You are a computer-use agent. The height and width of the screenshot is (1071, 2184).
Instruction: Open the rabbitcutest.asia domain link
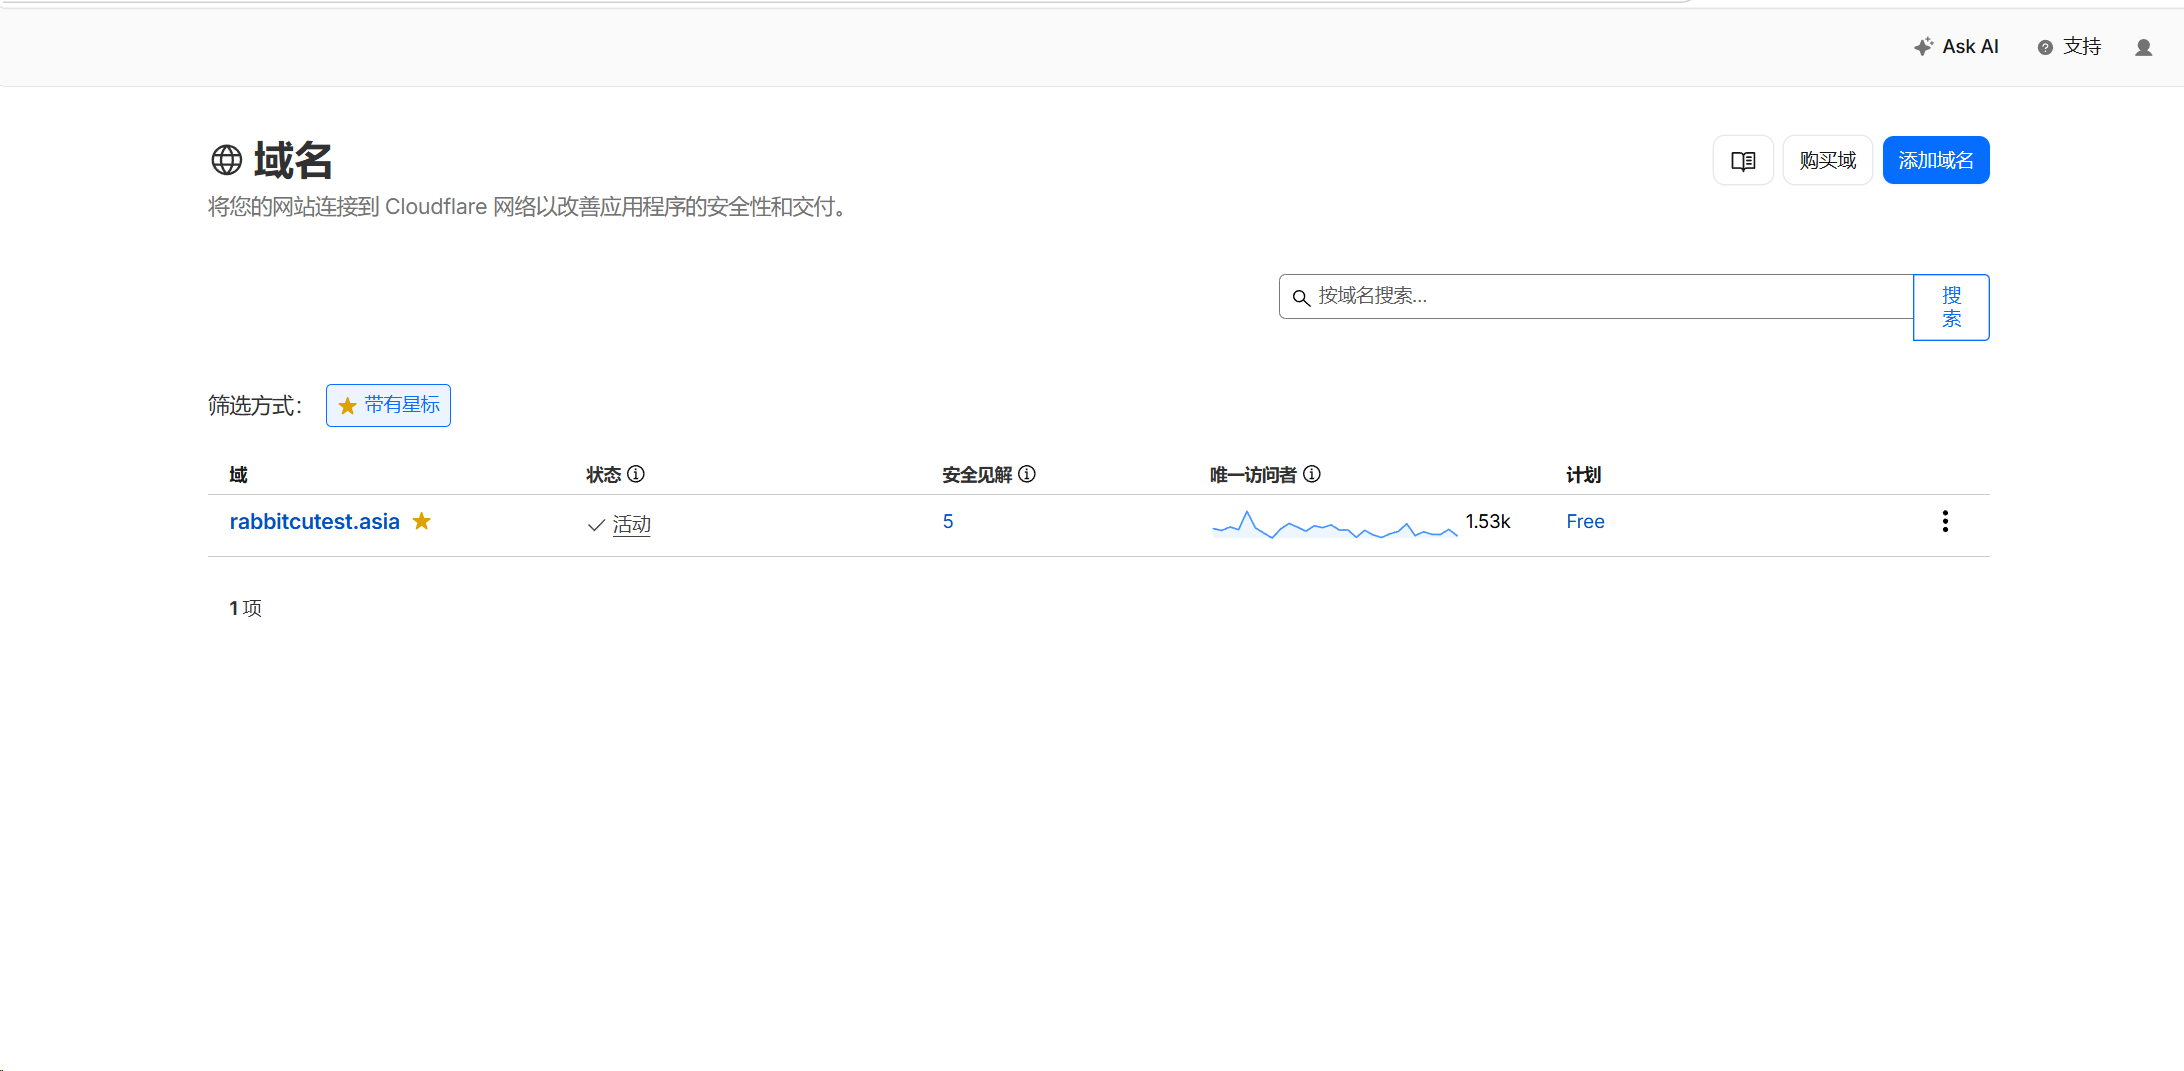tap(314, 522)
